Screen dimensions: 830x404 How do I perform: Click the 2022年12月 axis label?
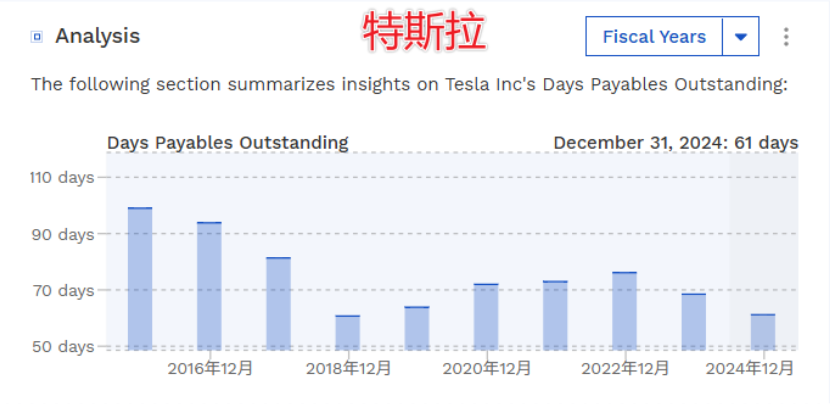625,369
